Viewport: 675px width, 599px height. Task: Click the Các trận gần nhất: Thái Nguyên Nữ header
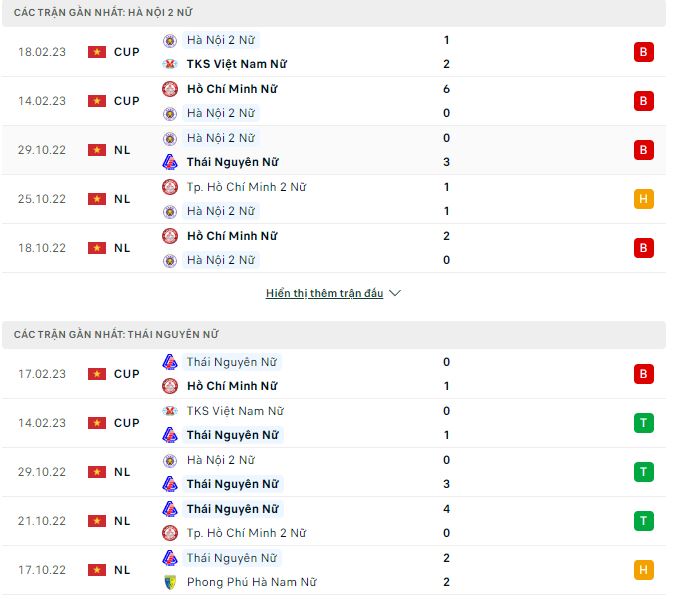116,334
